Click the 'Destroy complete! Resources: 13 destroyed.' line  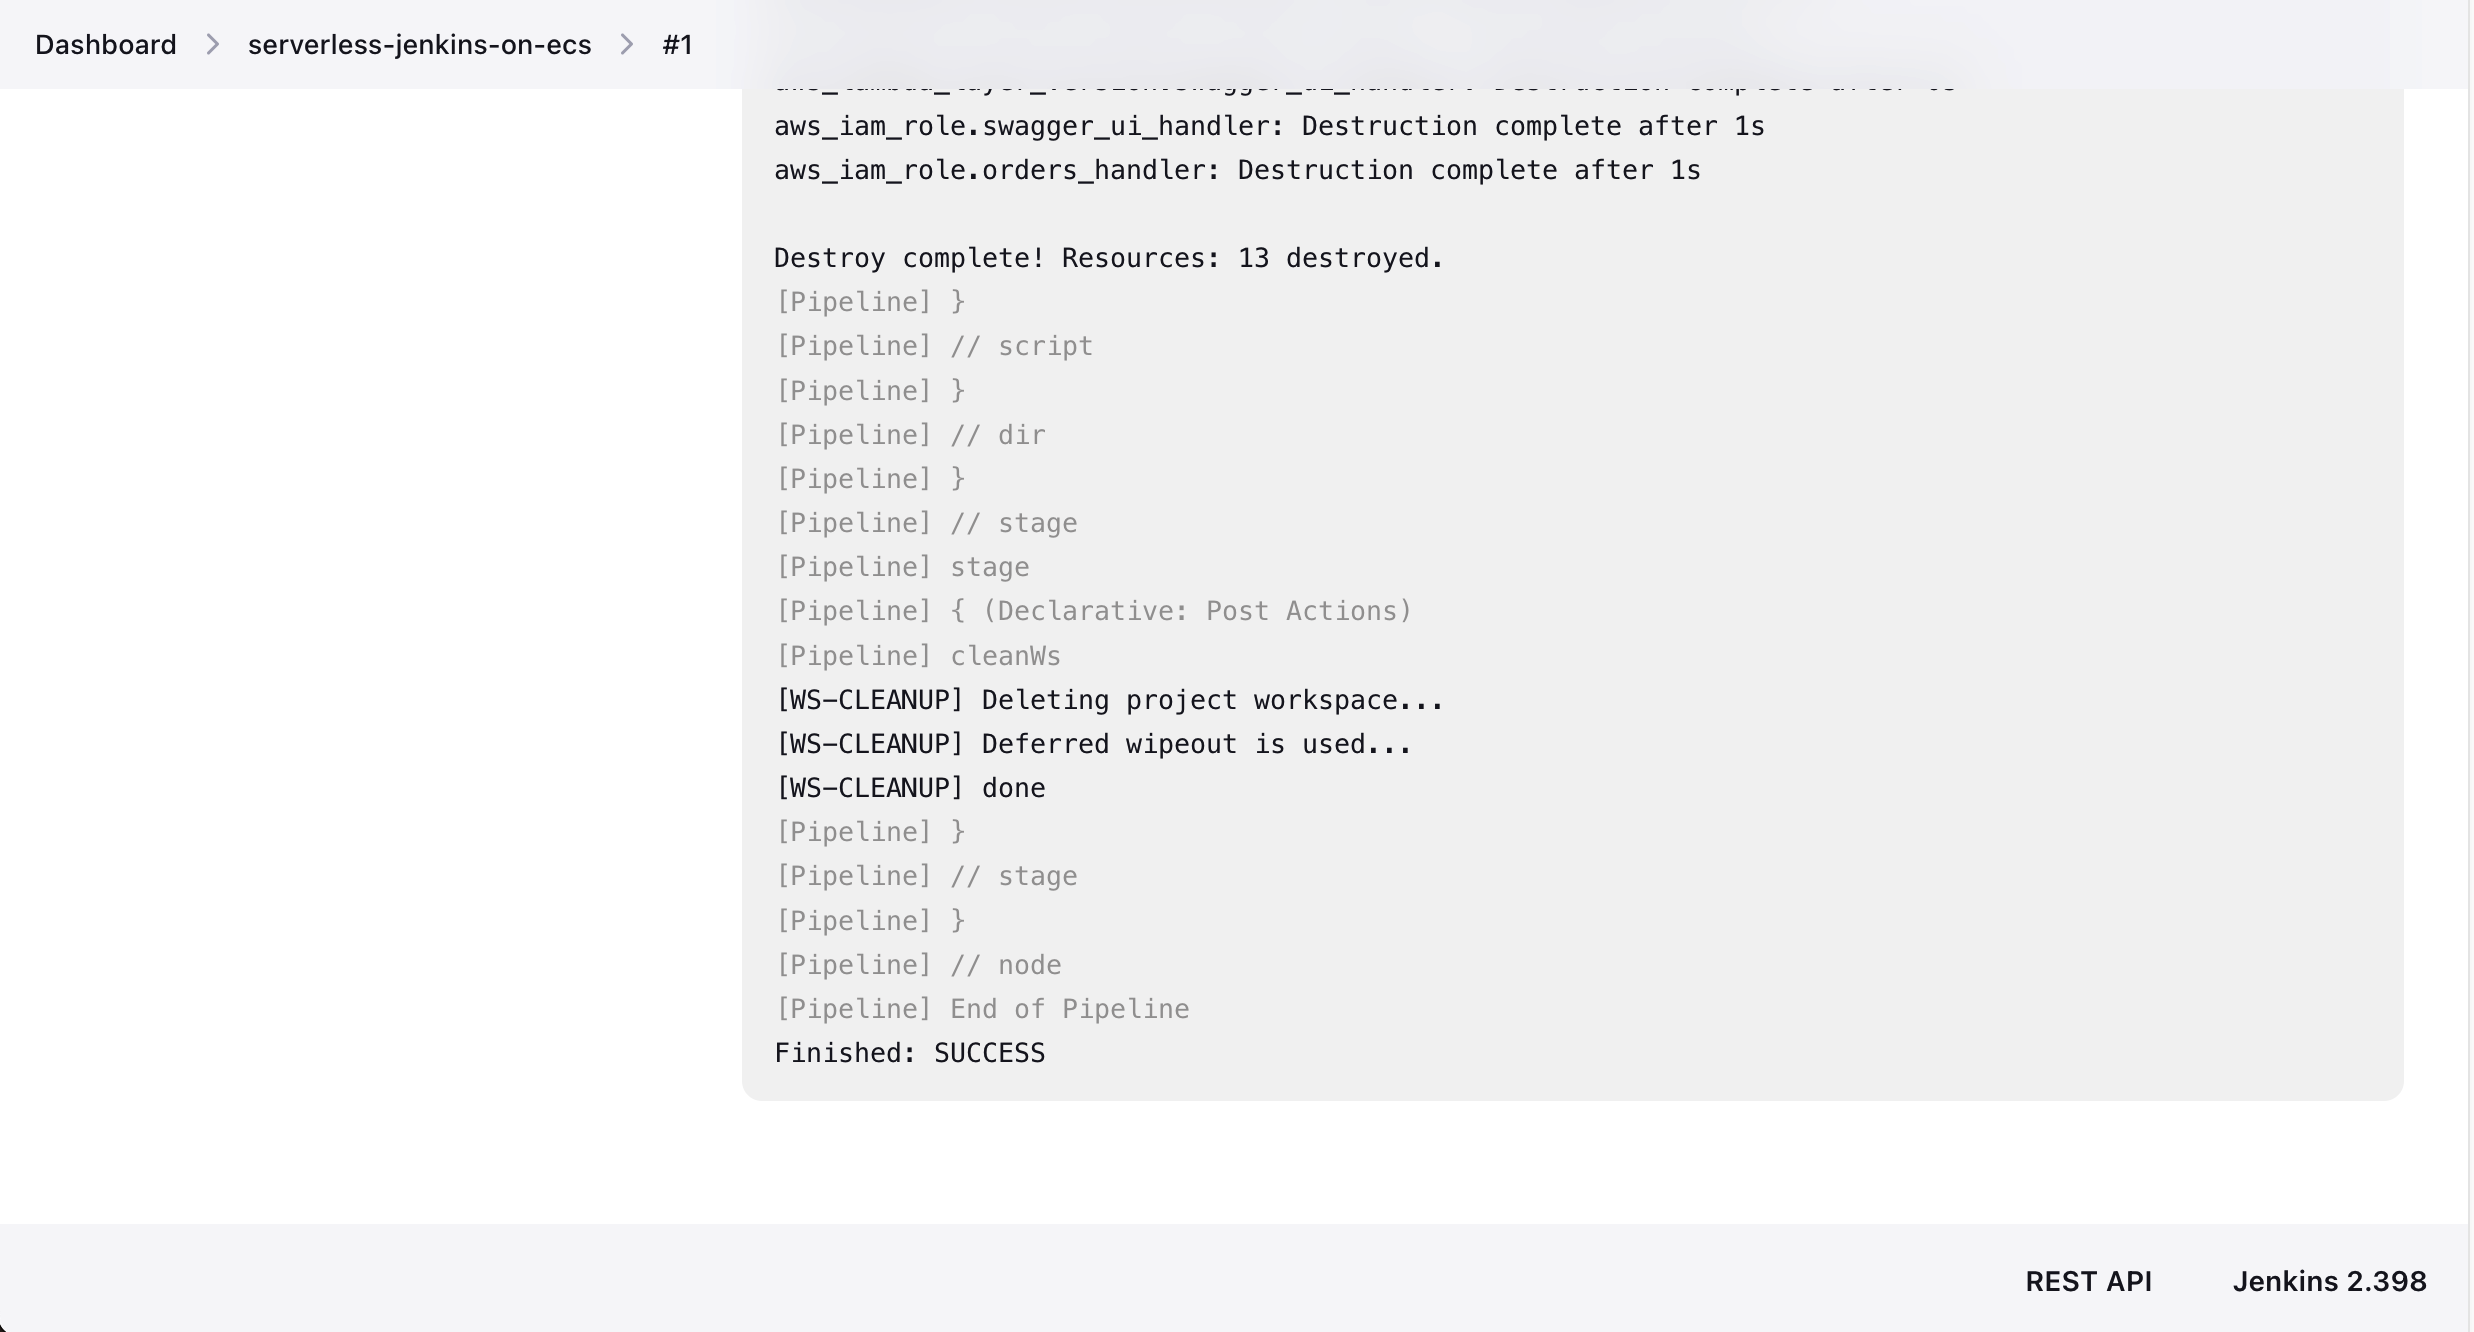(x=1108, y=258)
